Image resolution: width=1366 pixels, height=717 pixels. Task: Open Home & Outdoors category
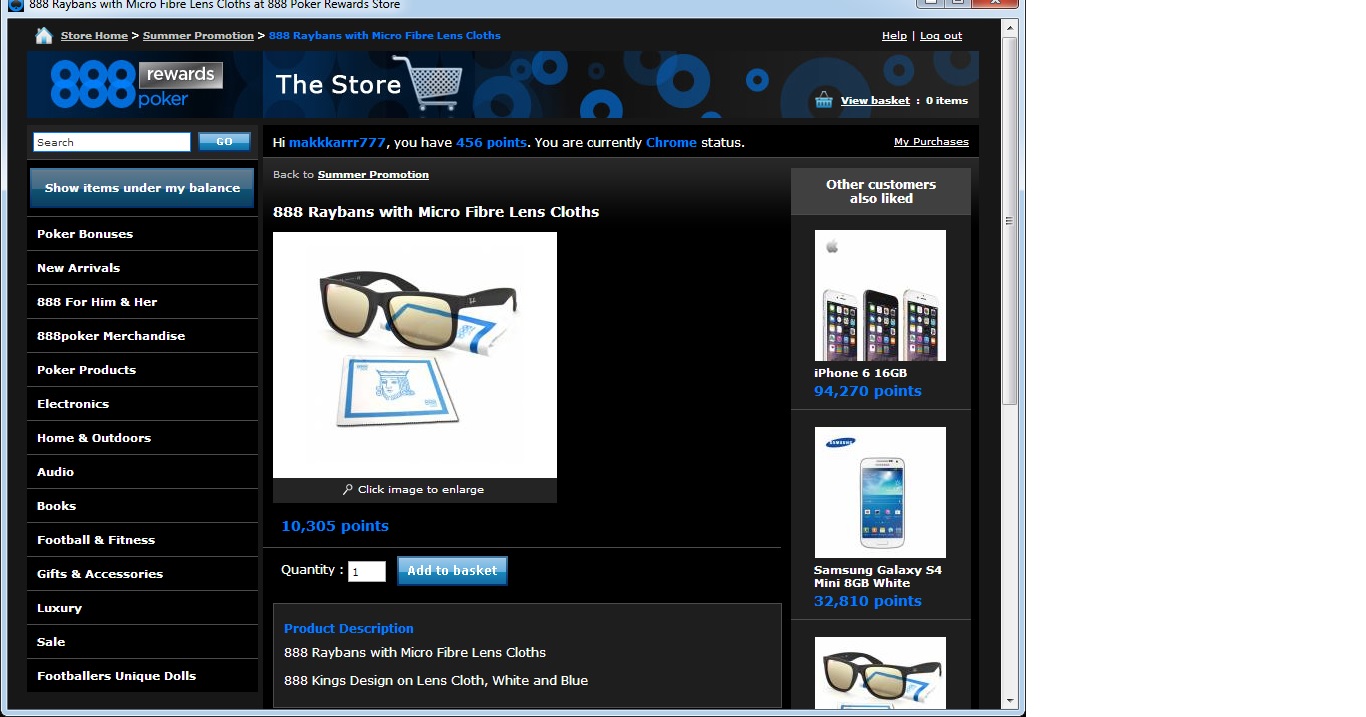[x=142, y=438]
